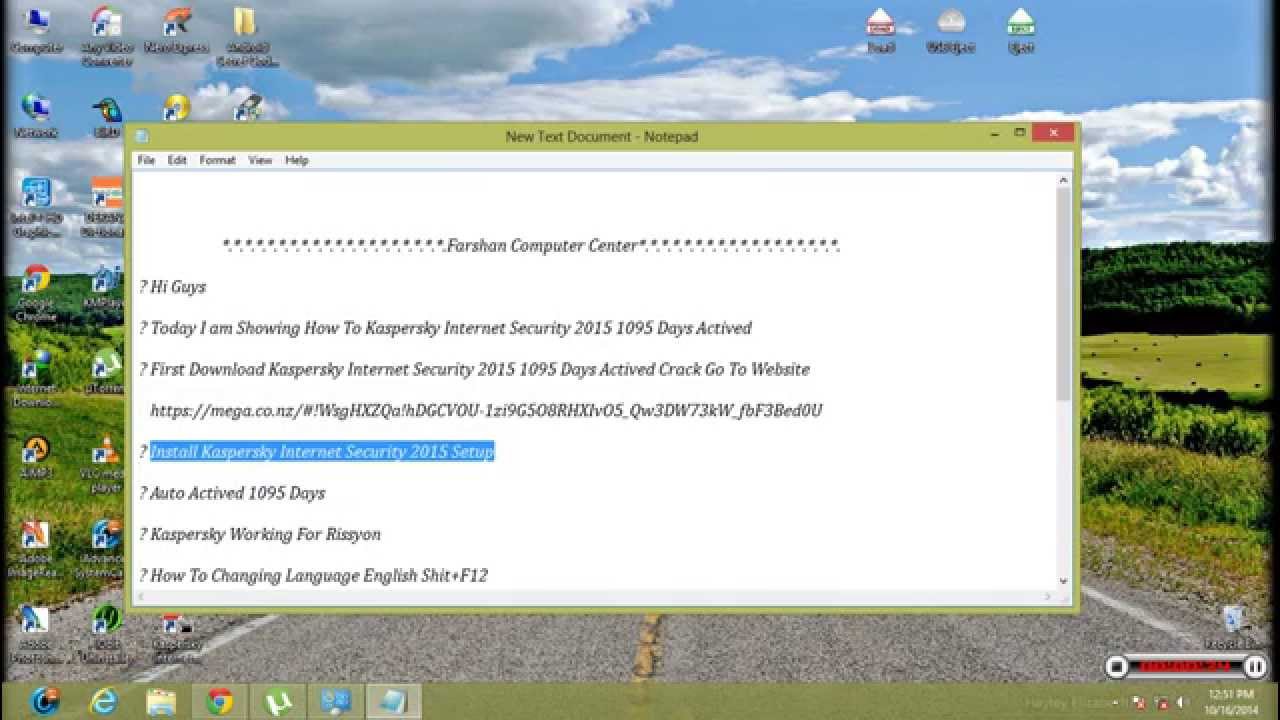Click the green-roofed desktop icon at top right
This screenshot has height=720, width=1280.
pos(1021,29)
